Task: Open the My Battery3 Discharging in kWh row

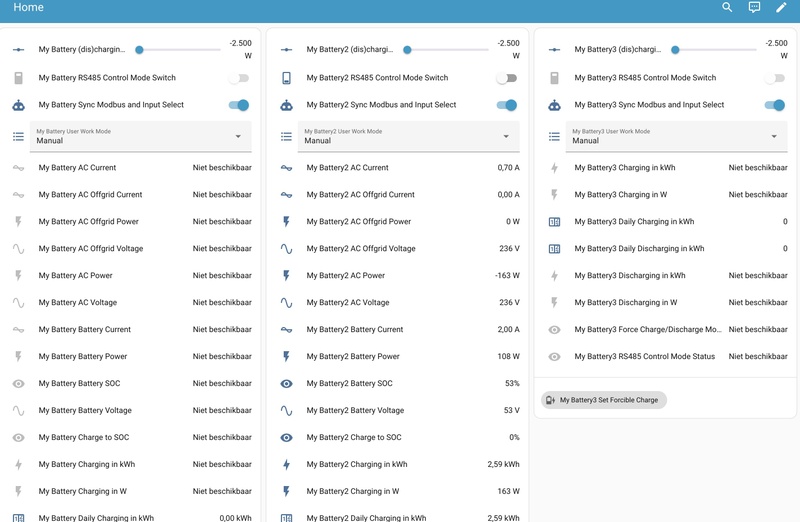Action: [x=668, y=276]
